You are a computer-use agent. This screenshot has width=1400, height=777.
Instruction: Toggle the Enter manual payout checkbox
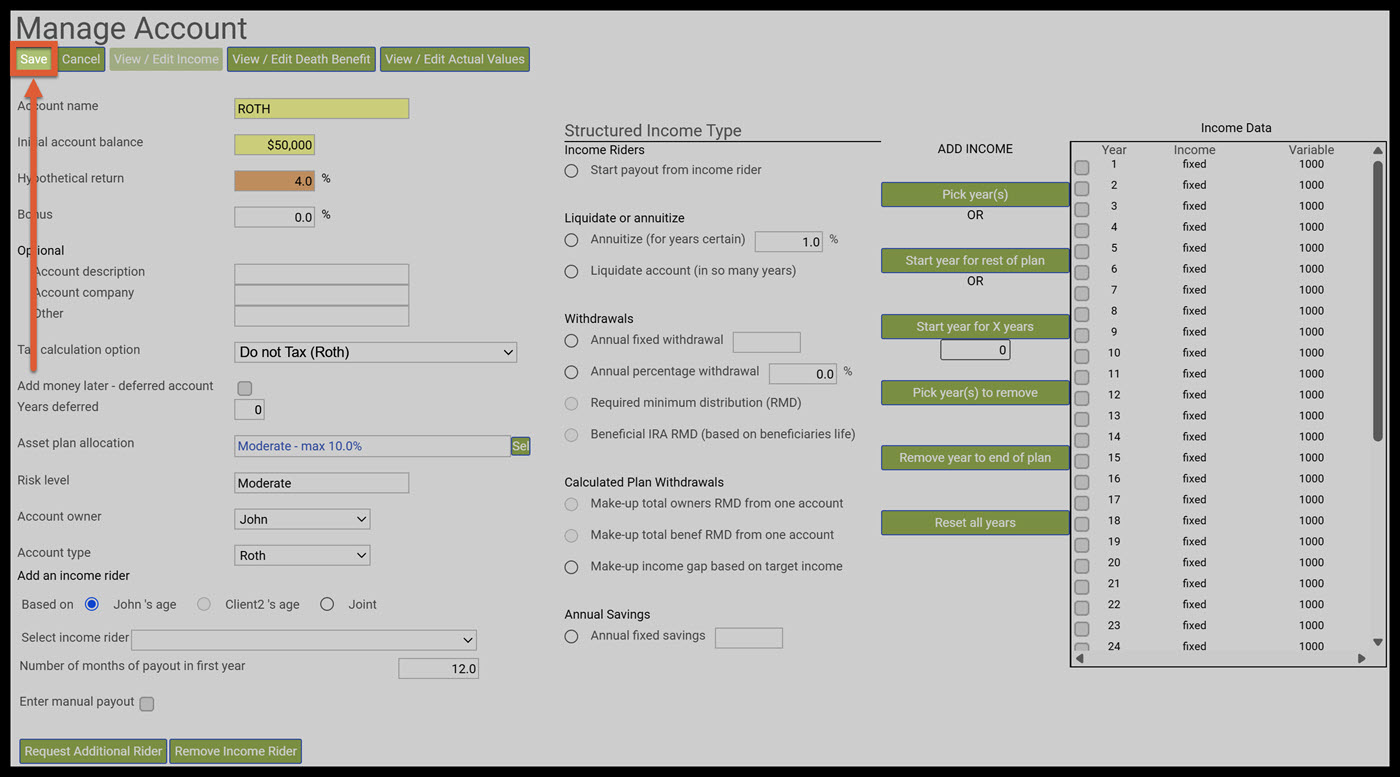point(147,704)
